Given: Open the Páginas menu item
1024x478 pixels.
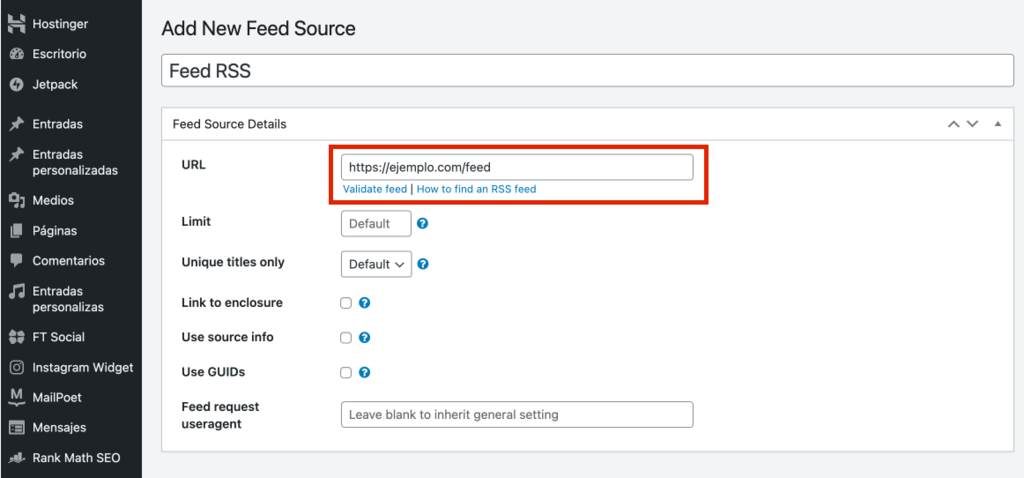Looking at the screenshot, I should pyautogui.click(x=54, y=230).
